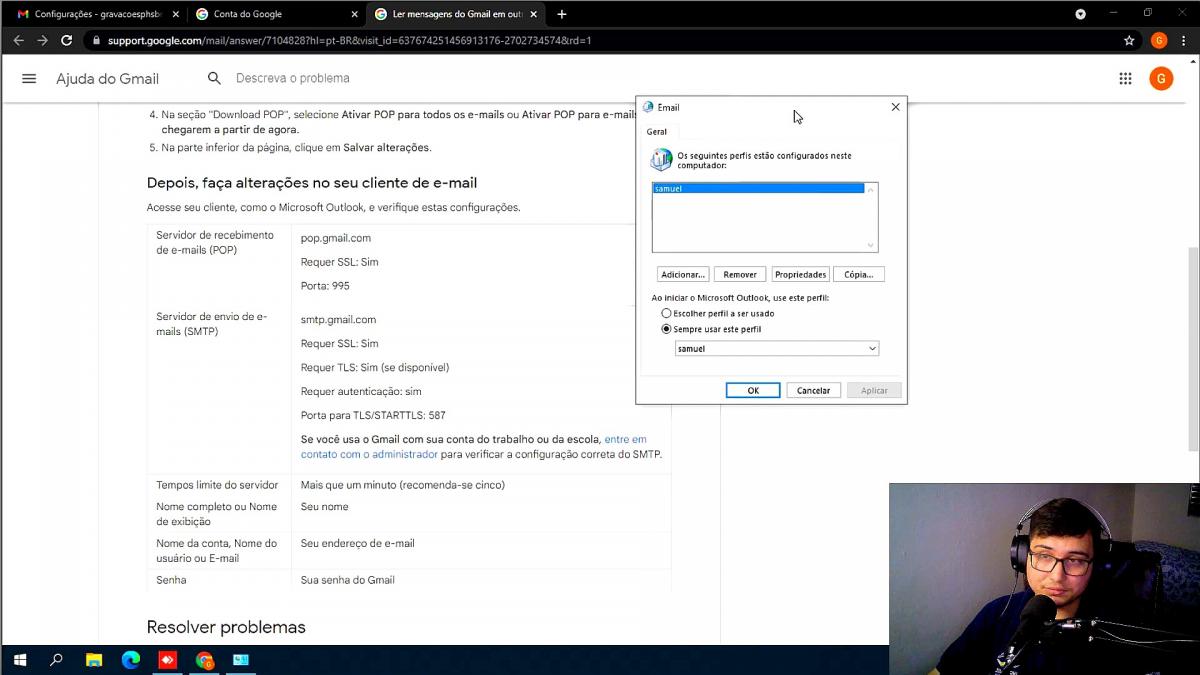This screenshot has height=675, width=1200.
Task: Click the Remover button
Action: [x=740, y=274]
